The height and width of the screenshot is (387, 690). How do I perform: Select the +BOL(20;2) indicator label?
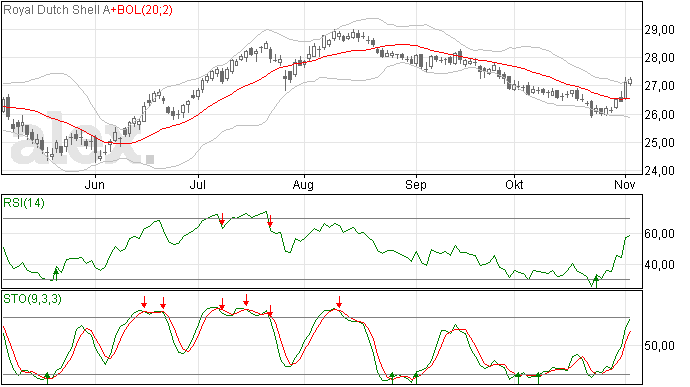[x=141, y=10]
